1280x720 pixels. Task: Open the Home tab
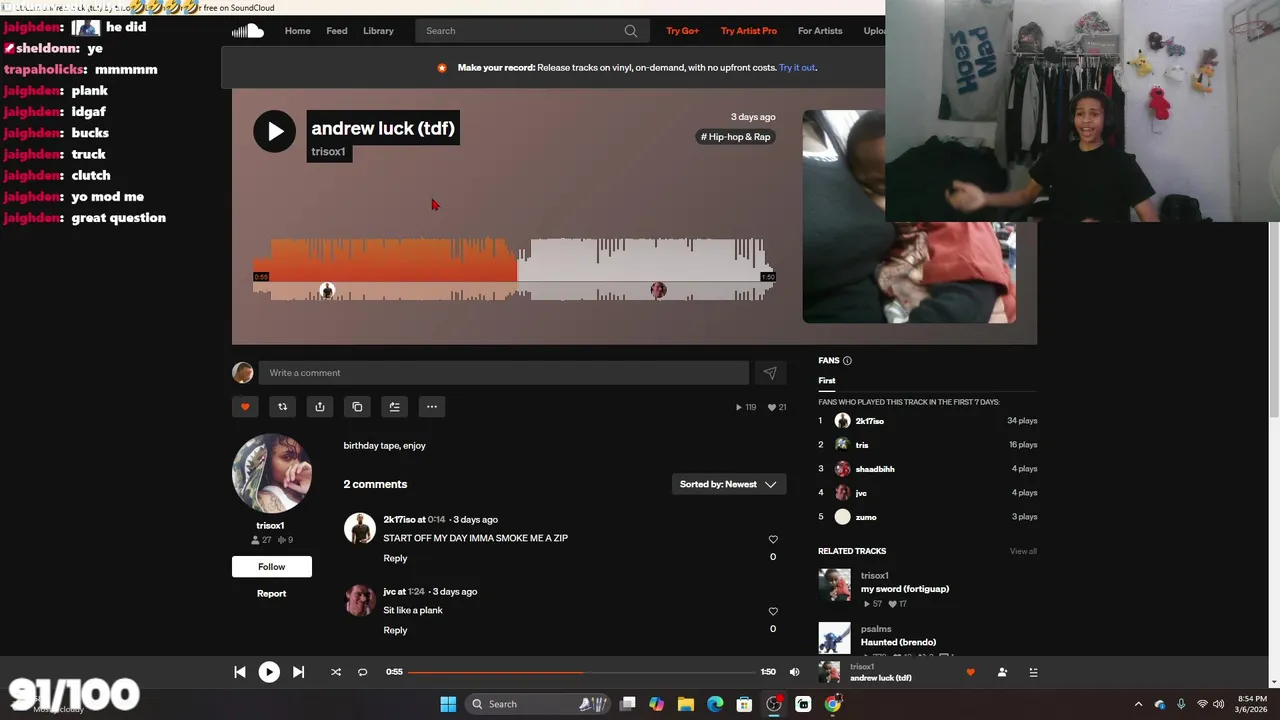[298, 31]
